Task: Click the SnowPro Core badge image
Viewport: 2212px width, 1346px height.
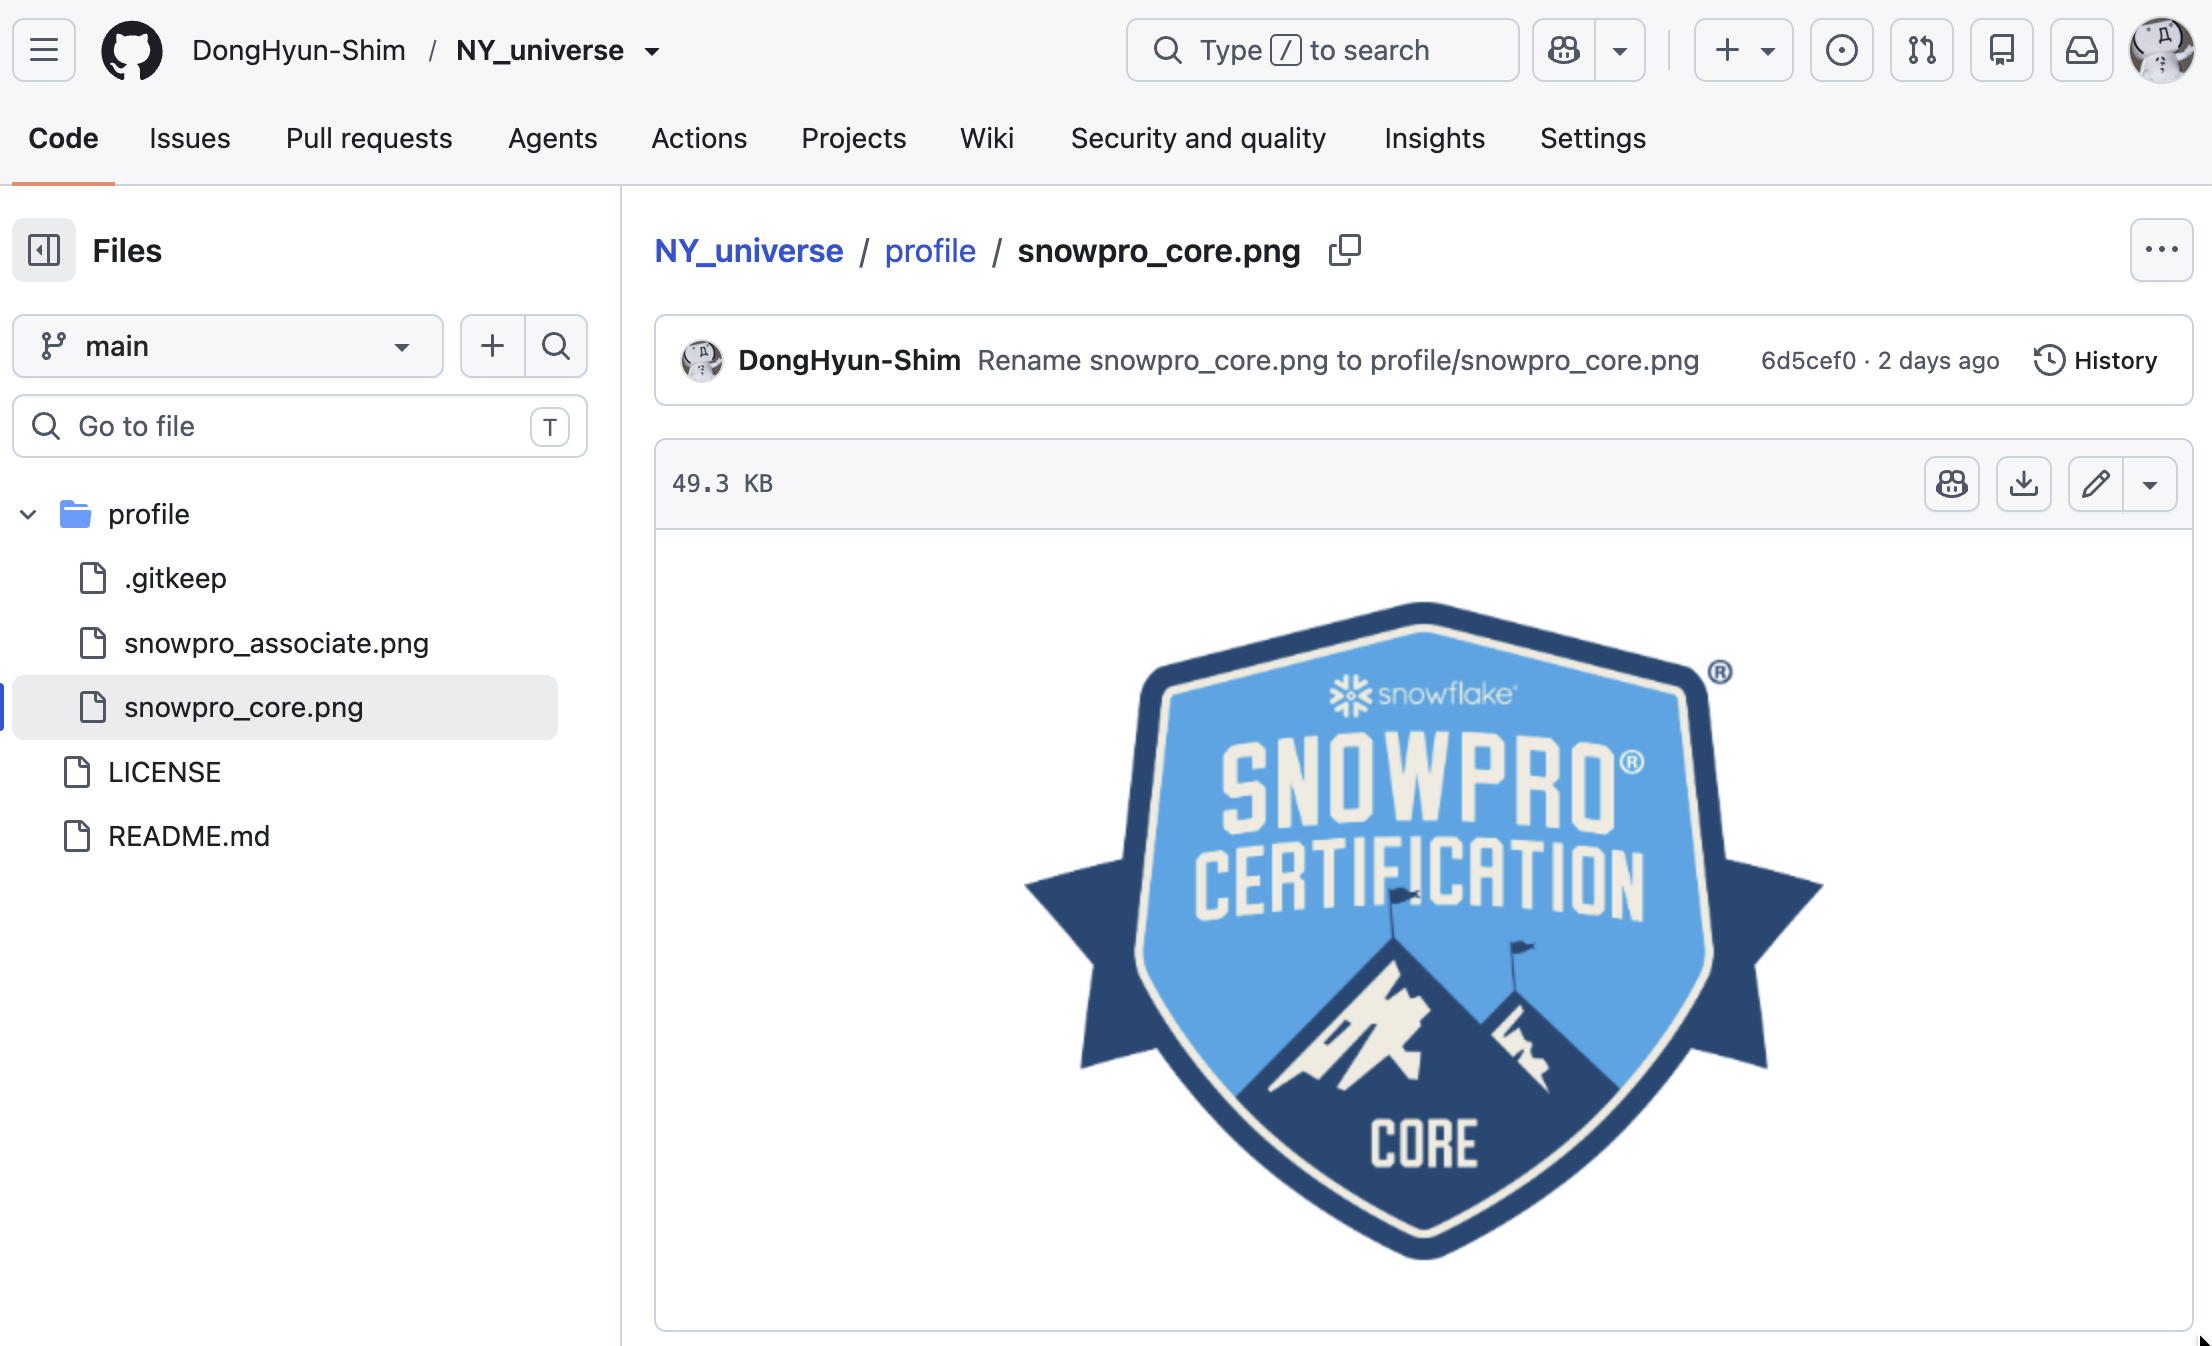Action: [x=1424, y=930]
